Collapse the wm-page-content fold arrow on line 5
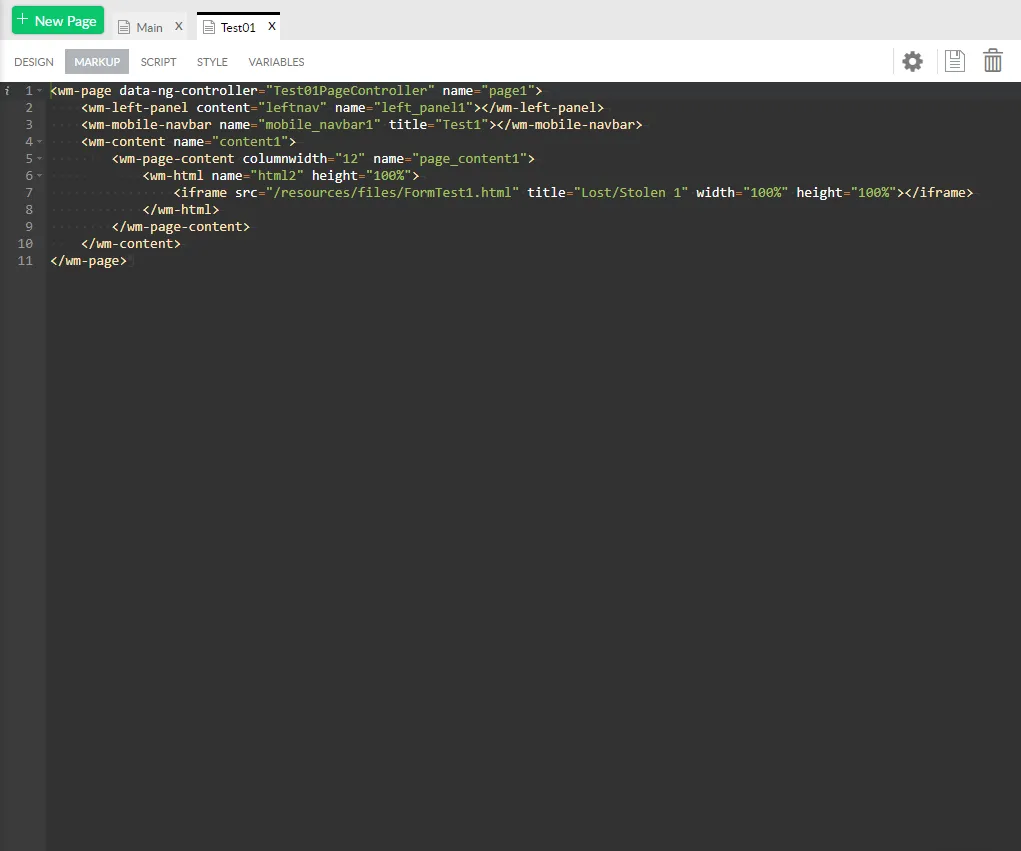This screenshot has height=851, width=1021. 40,158
